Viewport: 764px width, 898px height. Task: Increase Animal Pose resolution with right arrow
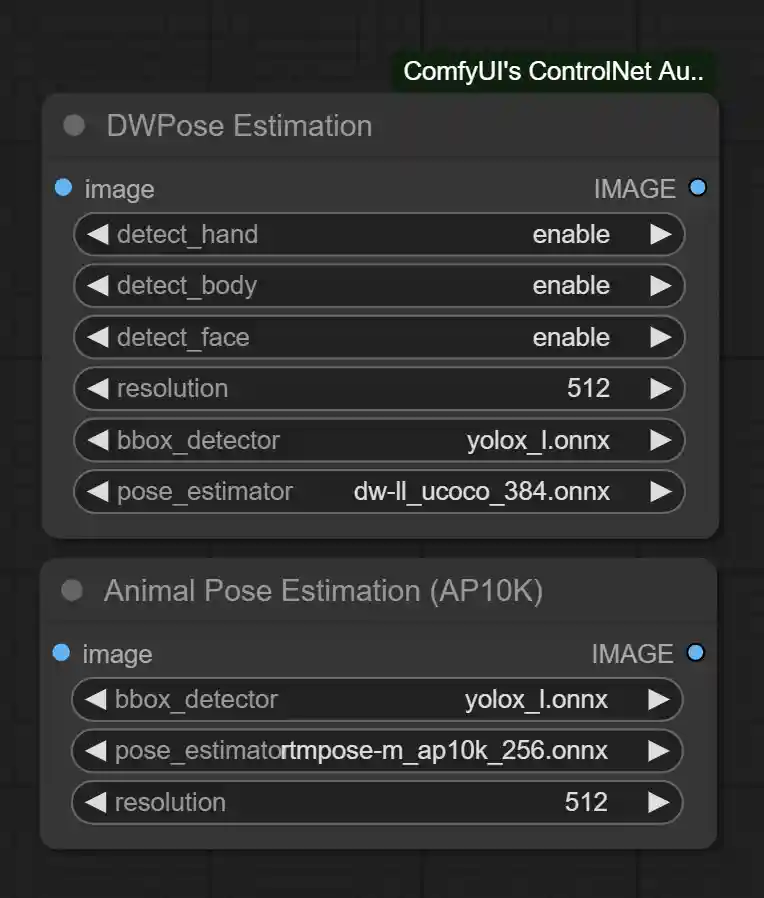[x=658, y=802]
